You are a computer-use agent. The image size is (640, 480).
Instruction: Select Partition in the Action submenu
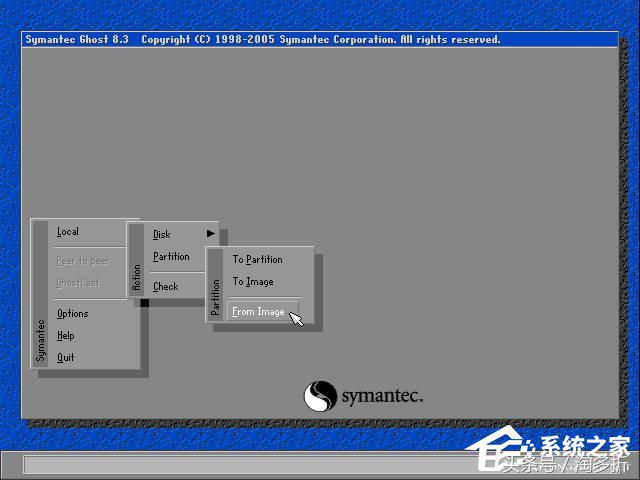pyautogui.click(x=171, y=257)
